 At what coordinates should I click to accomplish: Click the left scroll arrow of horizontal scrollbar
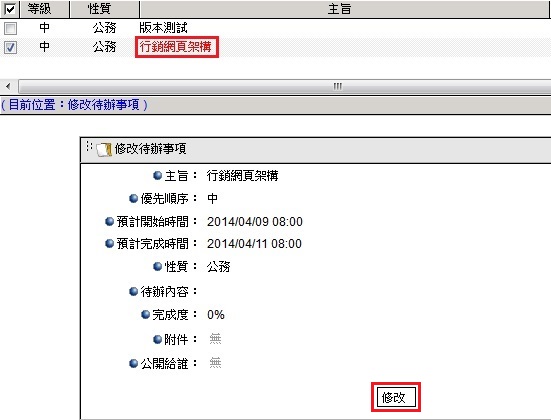point(8,86)
